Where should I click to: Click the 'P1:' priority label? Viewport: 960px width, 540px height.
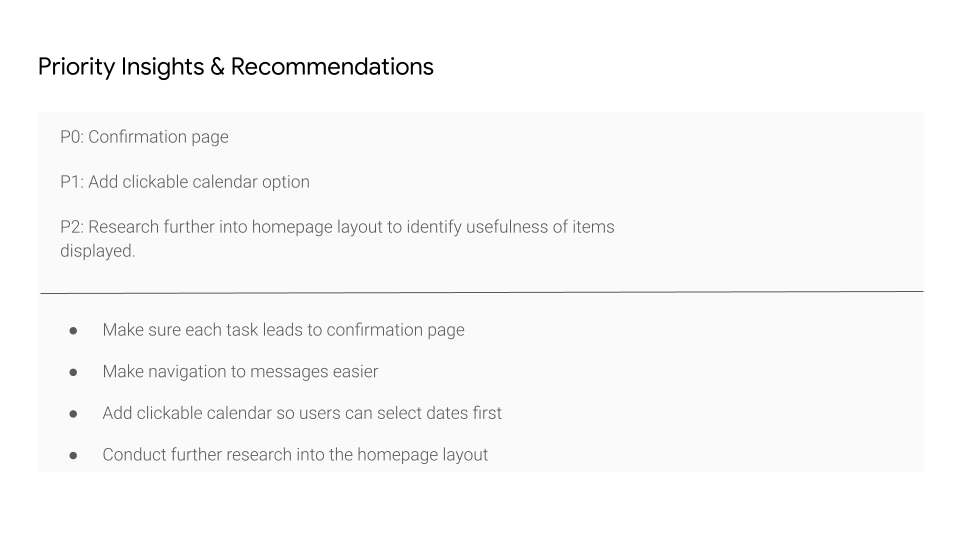click(72, 182)
